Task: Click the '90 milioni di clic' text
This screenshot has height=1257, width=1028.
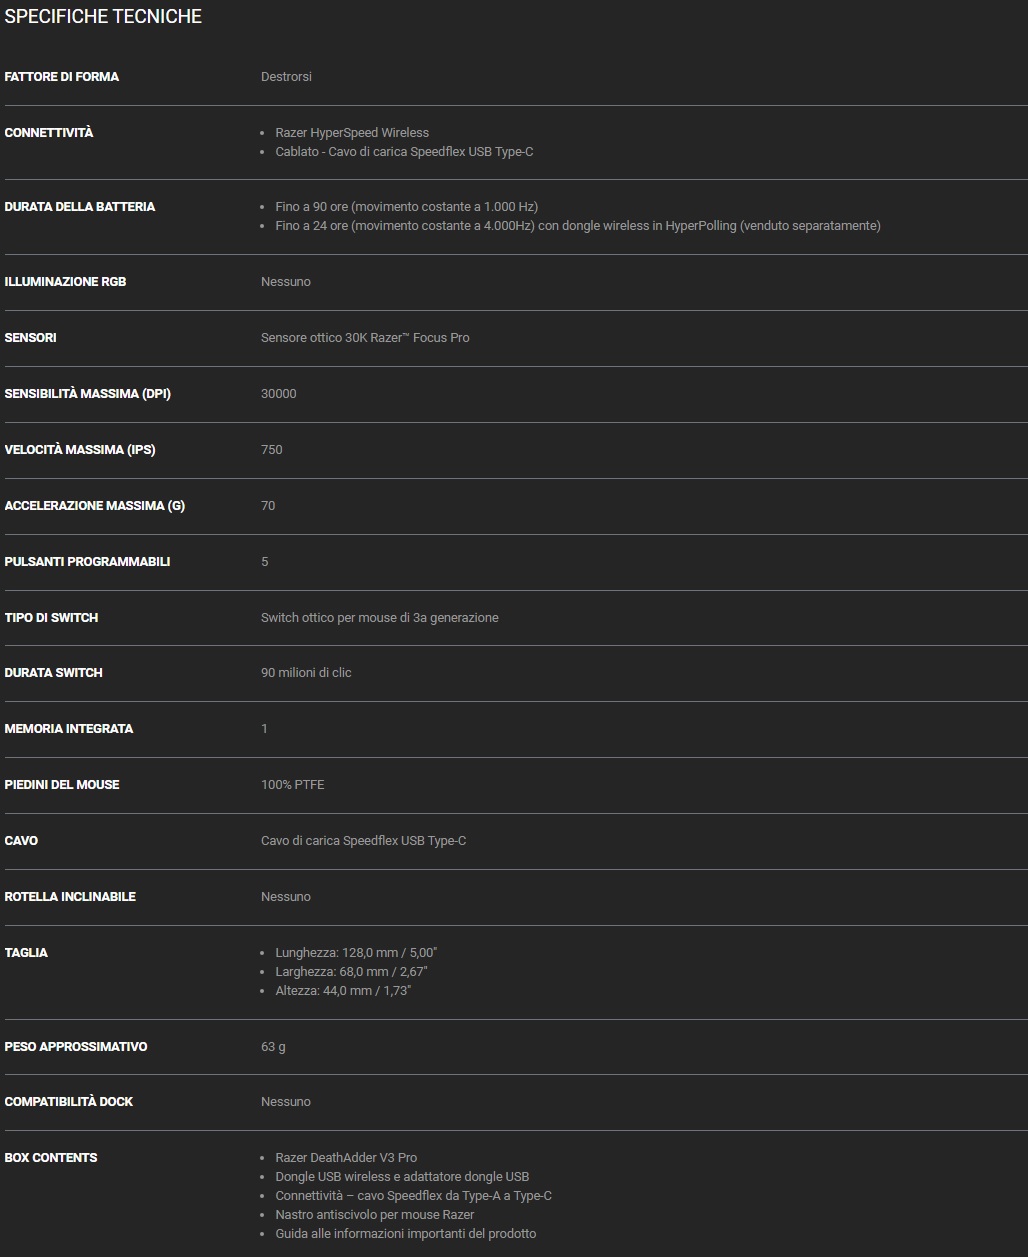Action: click(306, 673)
